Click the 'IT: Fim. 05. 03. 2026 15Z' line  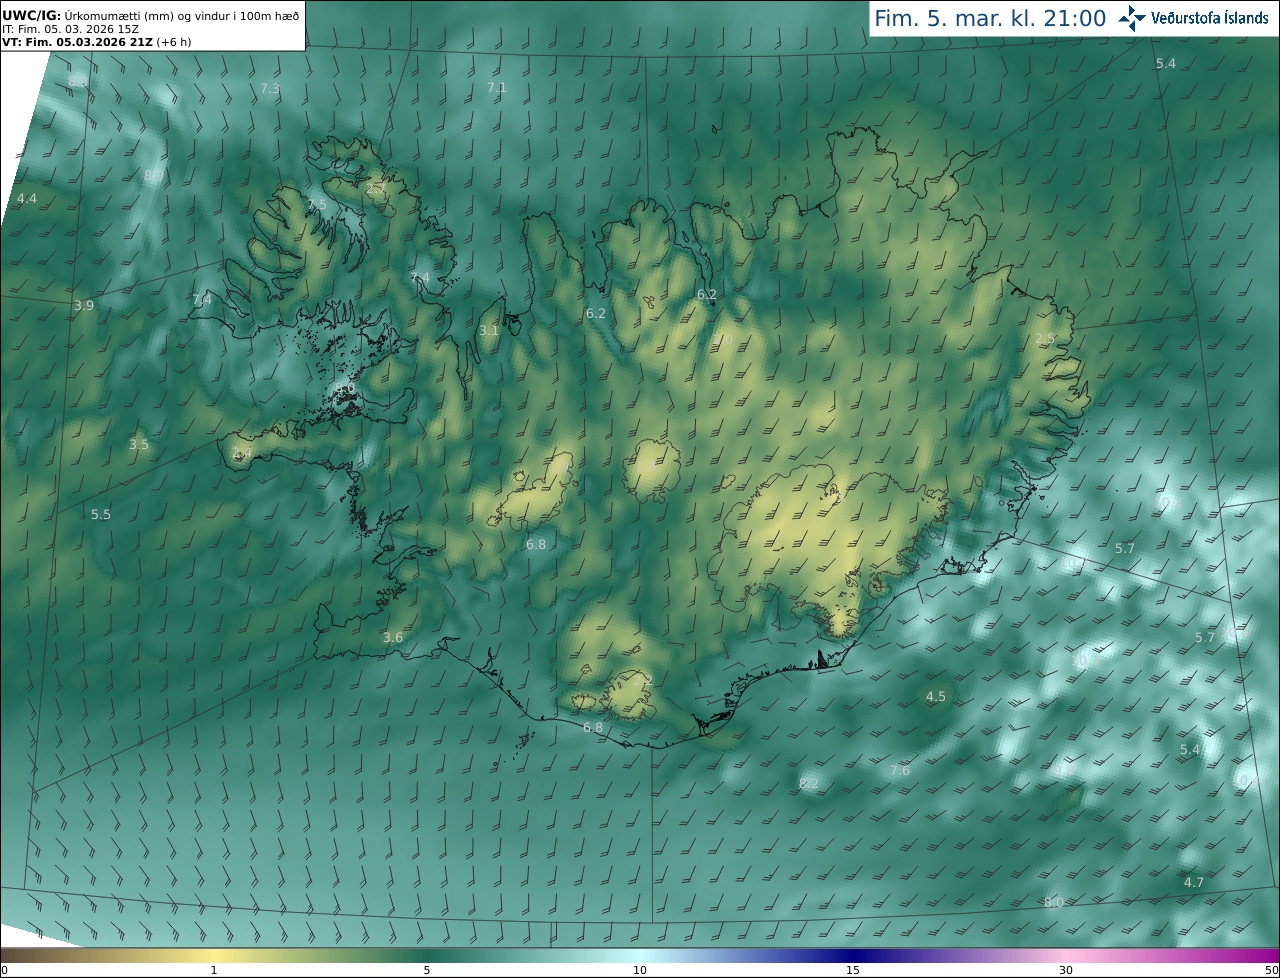[70, 28]
